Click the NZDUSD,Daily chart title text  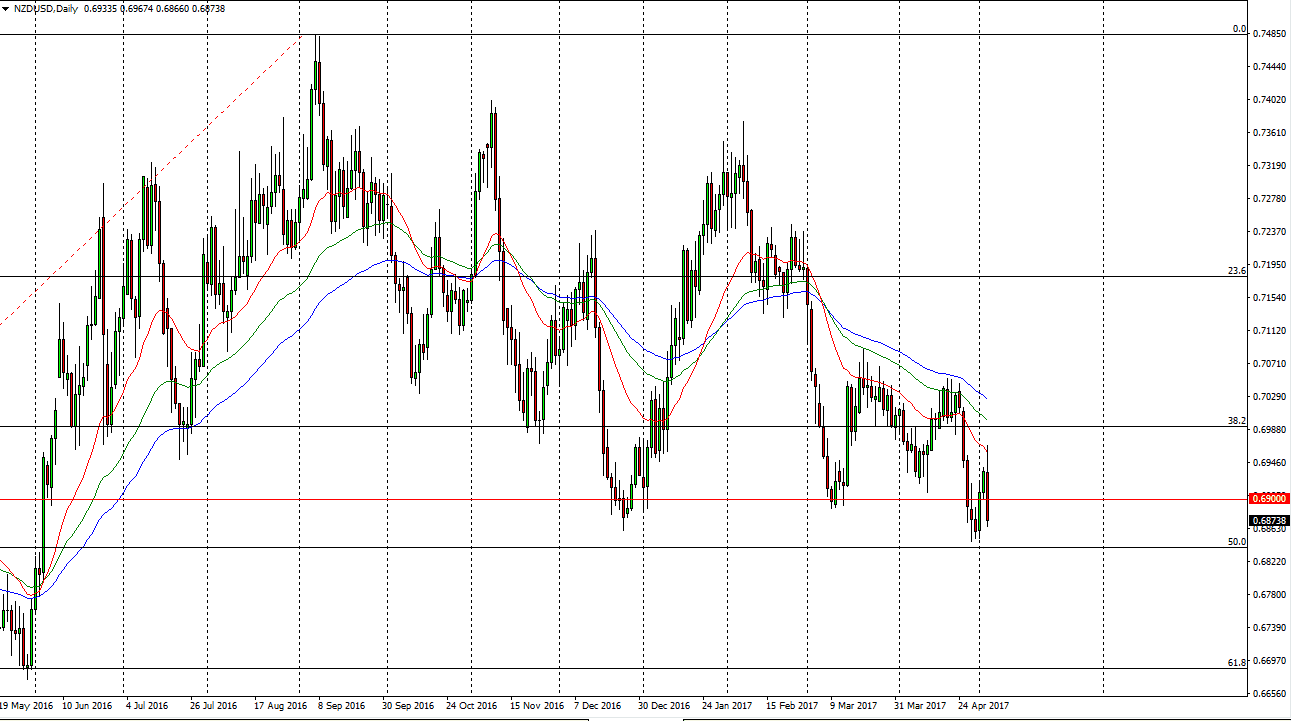pos(47,9)
